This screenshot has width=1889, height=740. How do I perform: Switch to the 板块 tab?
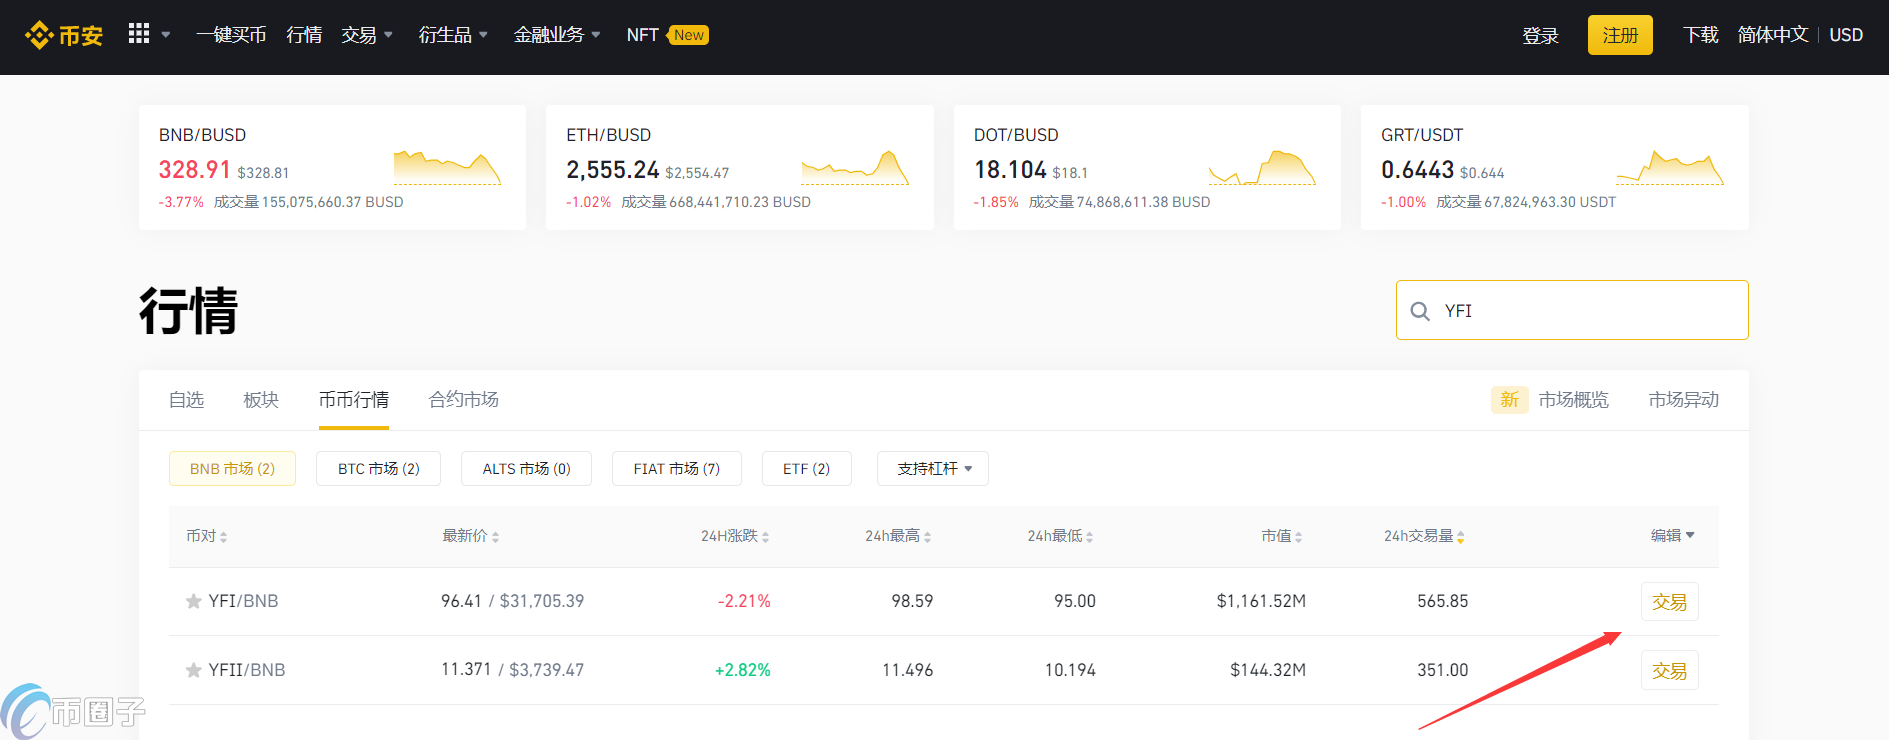click(x=261, y=400)
